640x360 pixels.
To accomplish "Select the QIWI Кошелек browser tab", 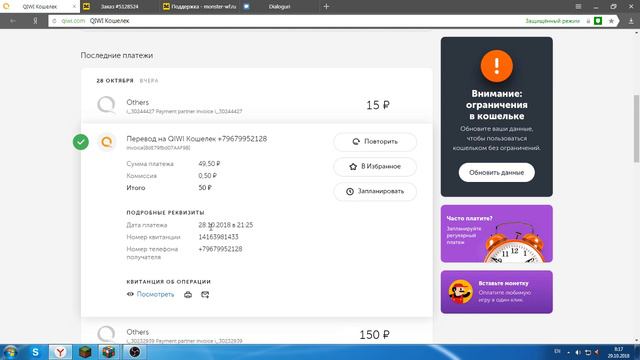I will pos(40,7).
